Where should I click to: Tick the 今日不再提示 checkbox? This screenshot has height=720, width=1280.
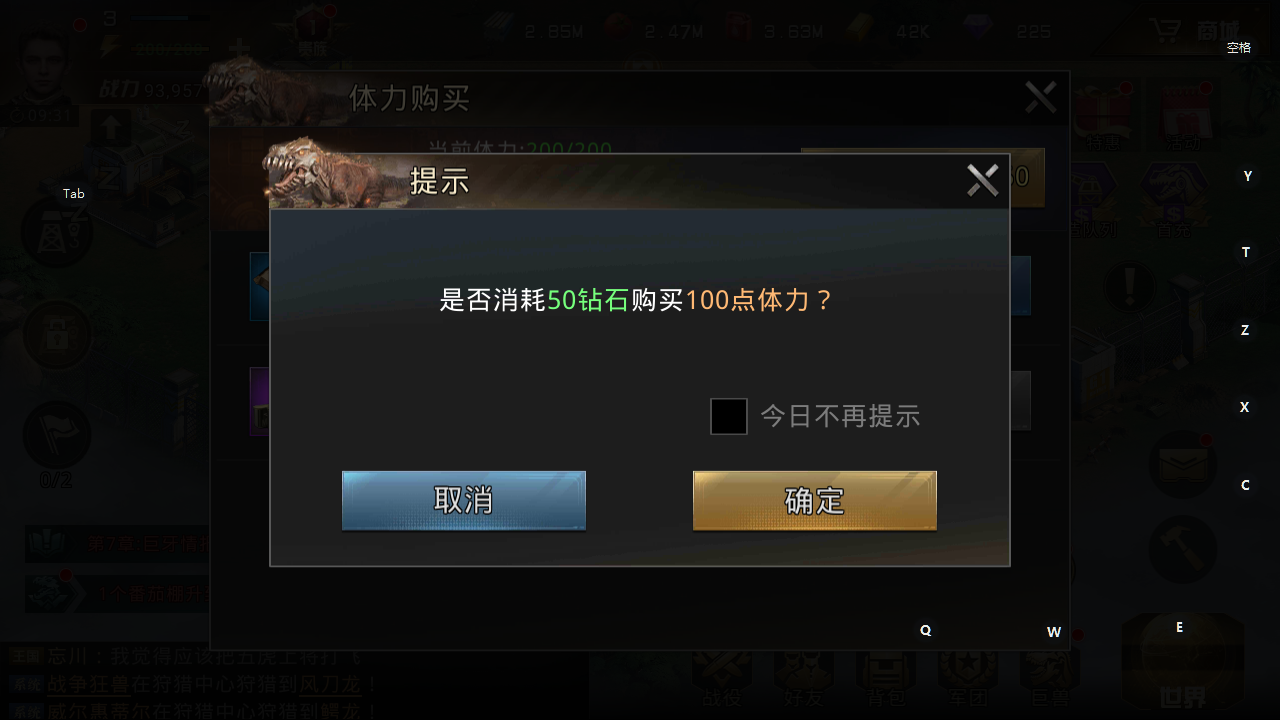point(729,416)
